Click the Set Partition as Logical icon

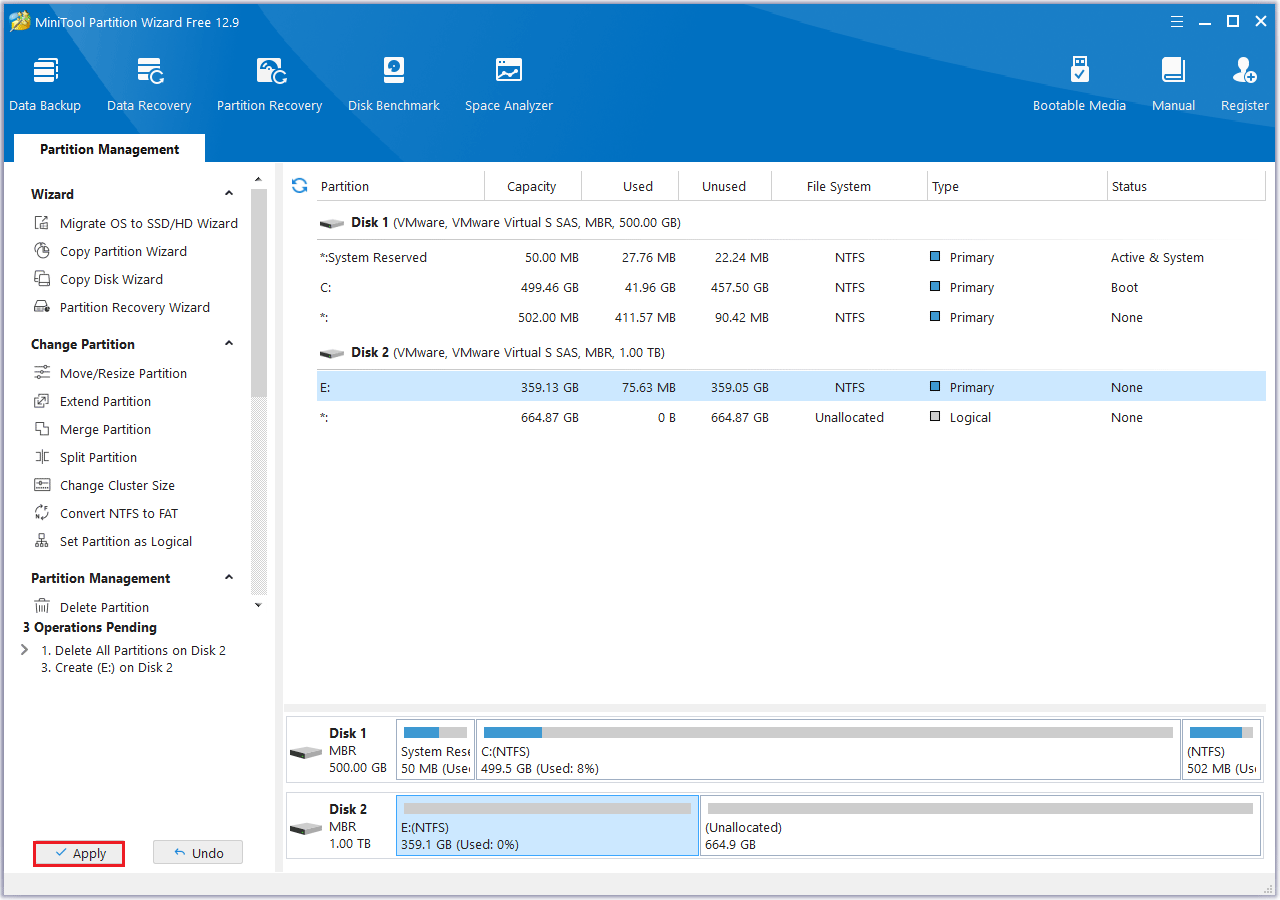coord(42,541)
